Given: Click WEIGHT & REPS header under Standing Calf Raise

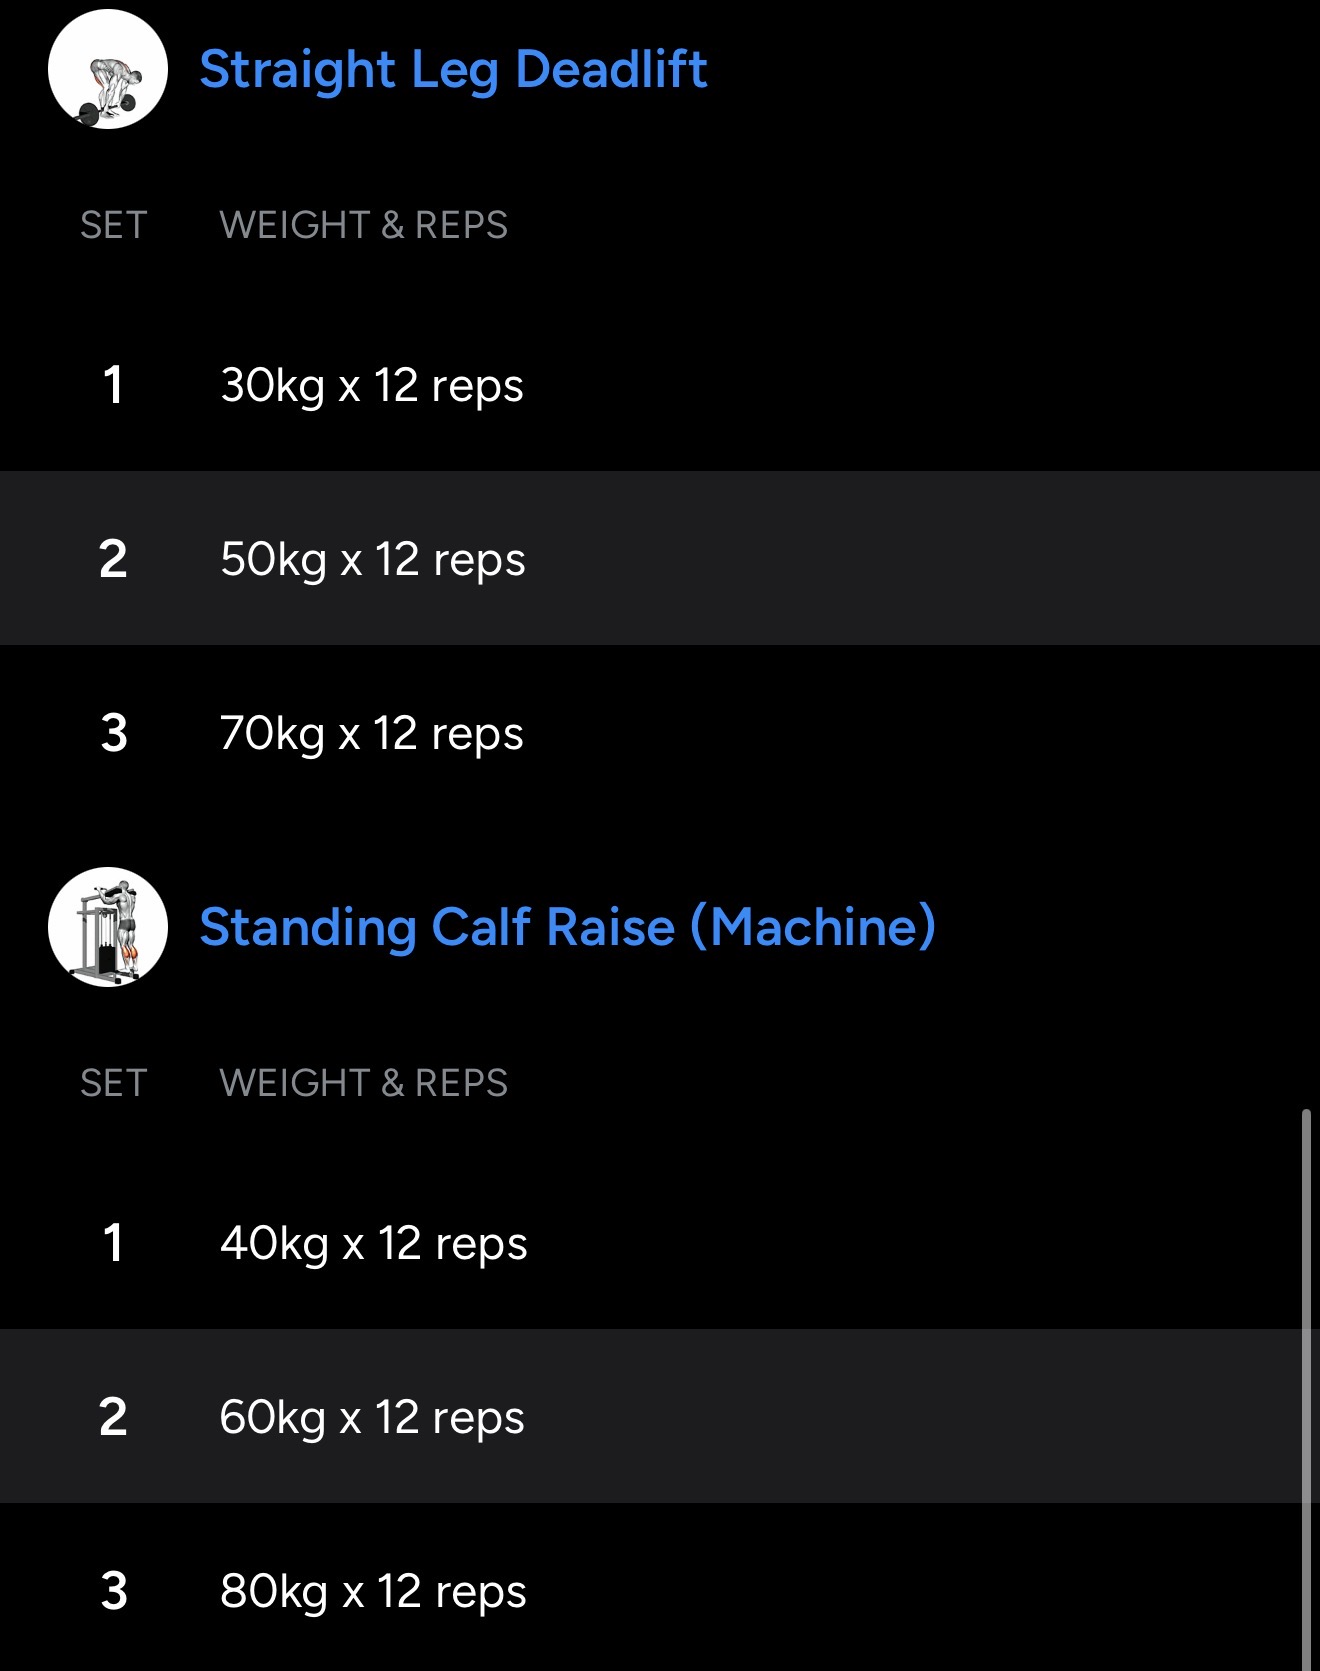Looking at the screenshot, I should coord(363,1083).
